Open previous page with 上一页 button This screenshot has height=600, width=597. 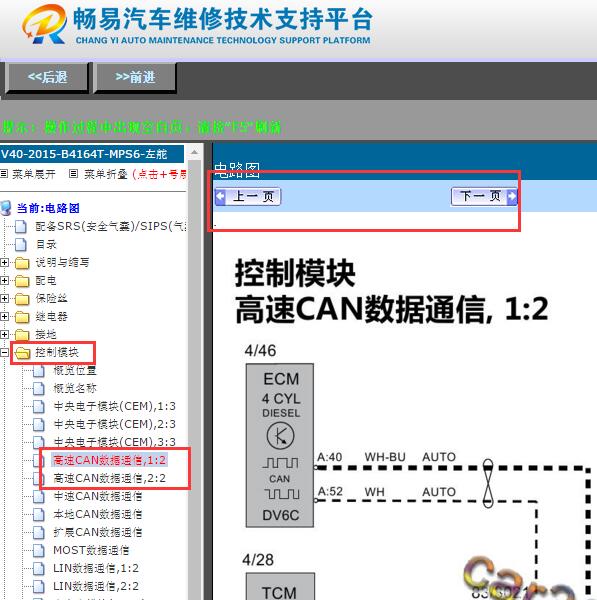(x=248, y=197)
